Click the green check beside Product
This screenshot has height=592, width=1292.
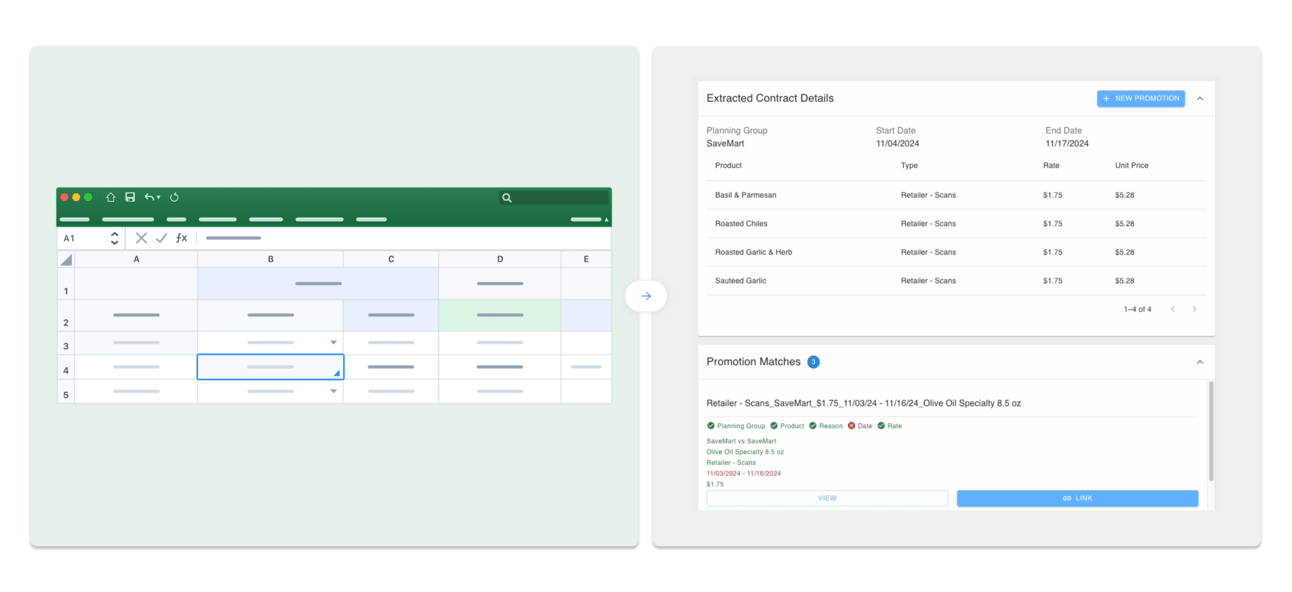[x=774, y=426]
